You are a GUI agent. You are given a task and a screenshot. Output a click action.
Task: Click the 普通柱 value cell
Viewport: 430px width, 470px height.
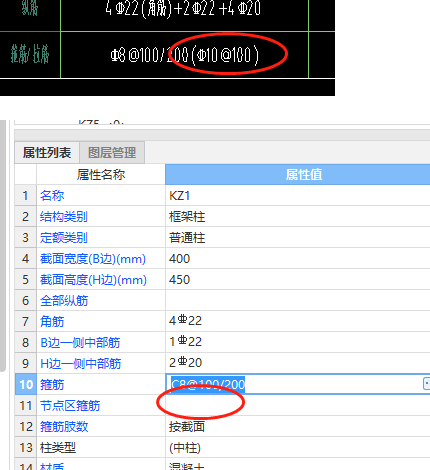coord(298,238)
